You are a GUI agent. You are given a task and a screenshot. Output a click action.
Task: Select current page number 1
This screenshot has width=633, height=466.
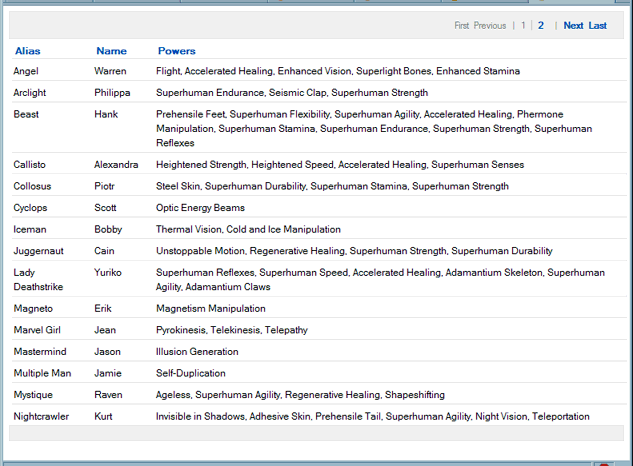523,25
